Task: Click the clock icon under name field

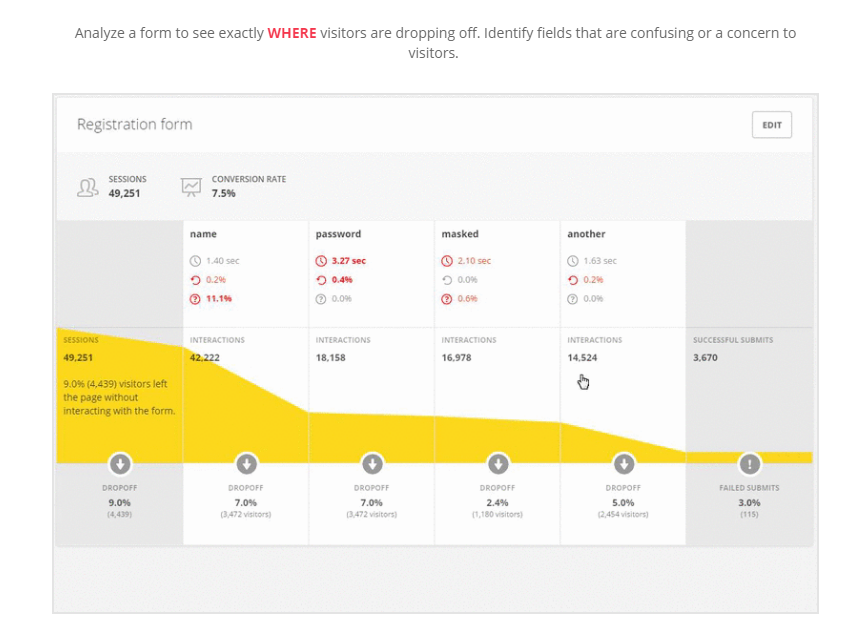Action: click(x=195, y=261)
